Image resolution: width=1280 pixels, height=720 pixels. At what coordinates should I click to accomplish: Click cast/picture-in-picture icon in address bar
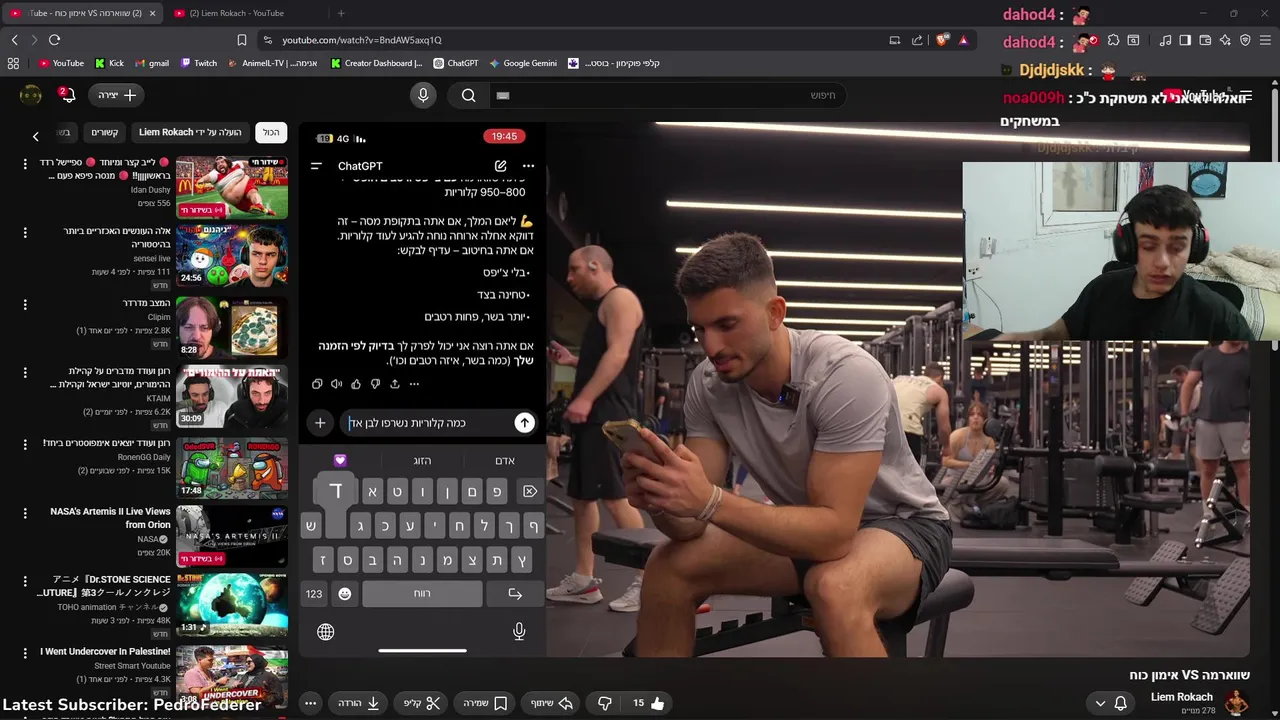[x=894, y=40]
